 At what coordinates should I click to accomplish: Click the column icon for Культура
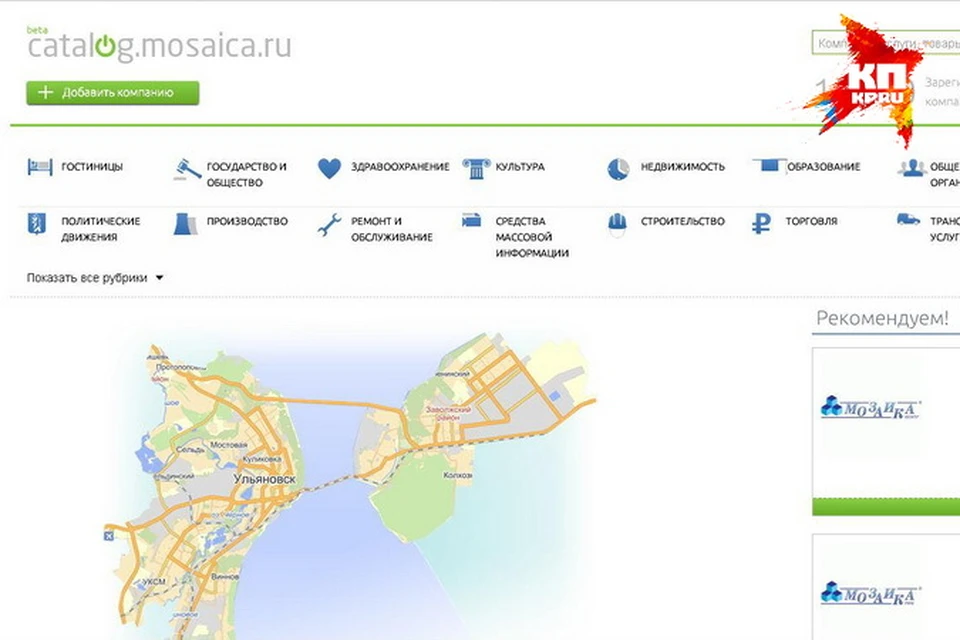(474, 167)
